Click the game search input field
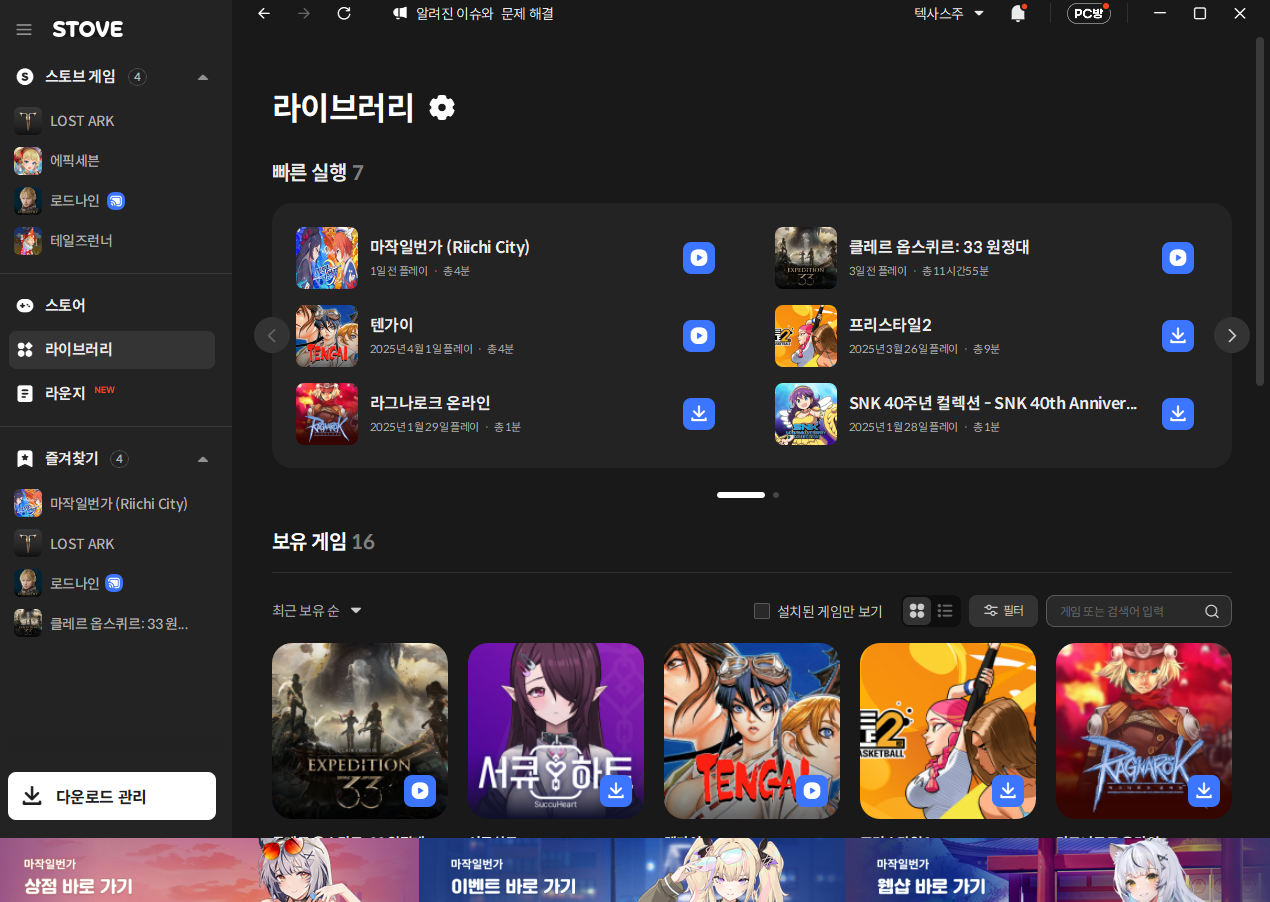The image size is (1270, 902). tap(1139, 611)
